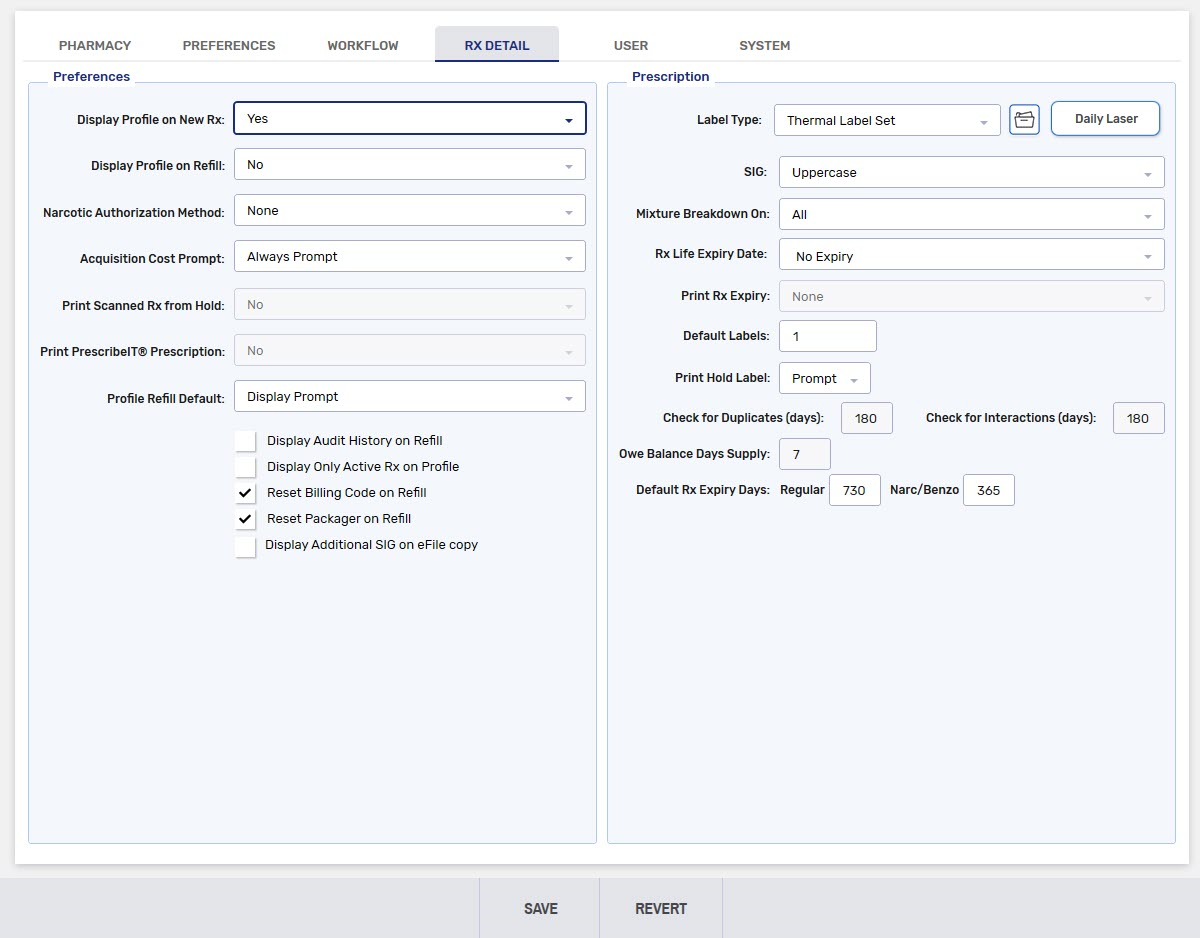Check Display Additional SIG on eFile copy

coord(246,546)
